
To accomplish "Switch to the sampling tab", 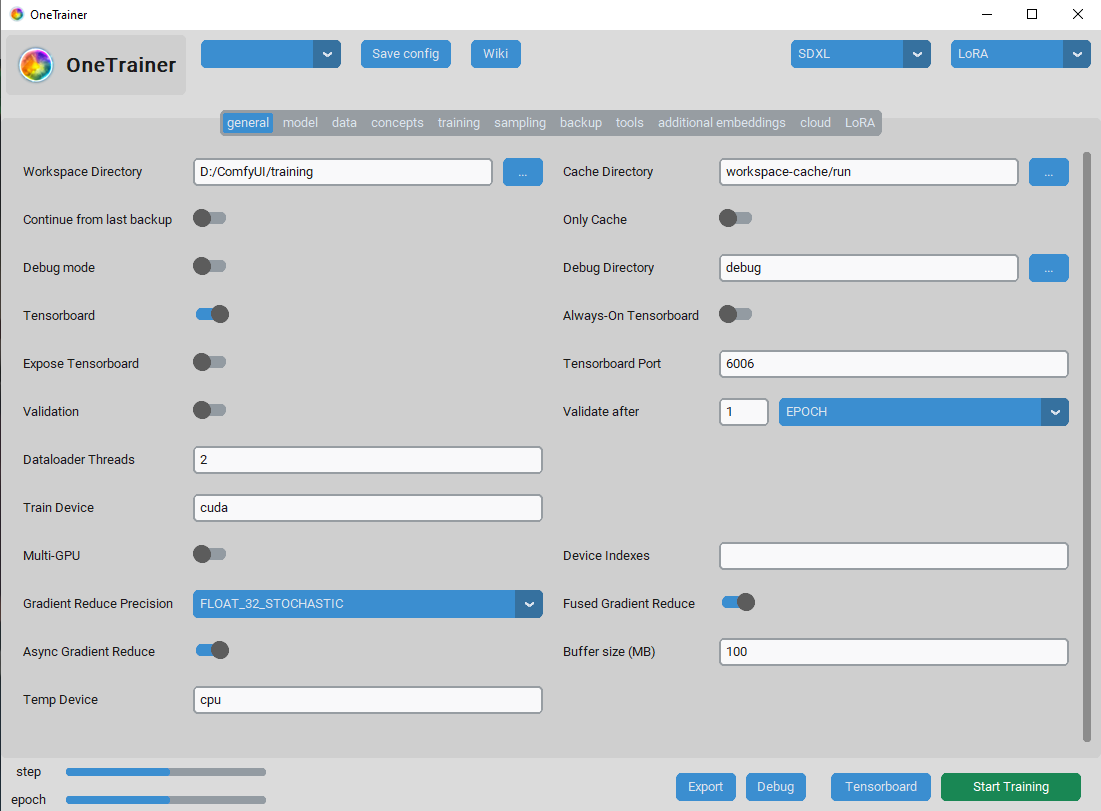I will click(x=520, y=123).
